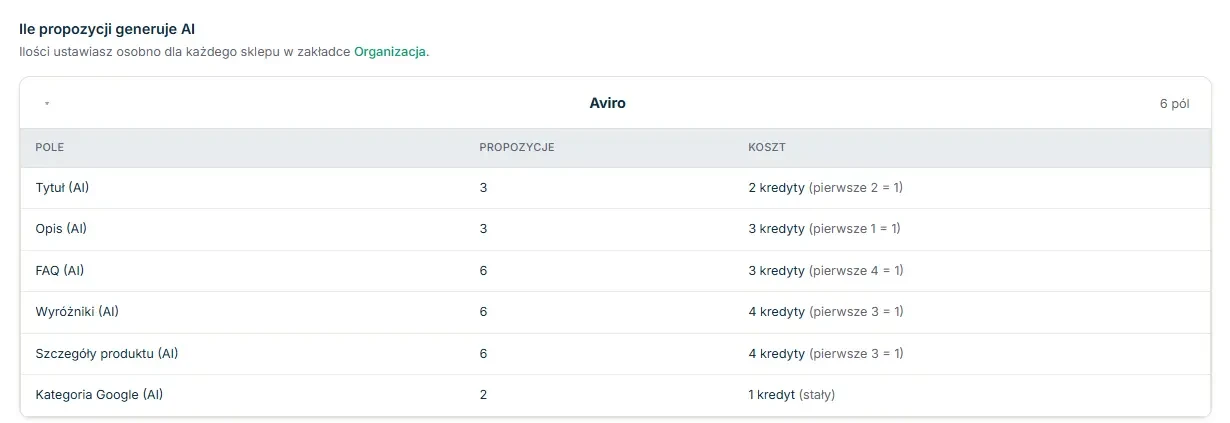Select 'Kategoria Google (AI)' row label
1230x423 pixels.
99,395
